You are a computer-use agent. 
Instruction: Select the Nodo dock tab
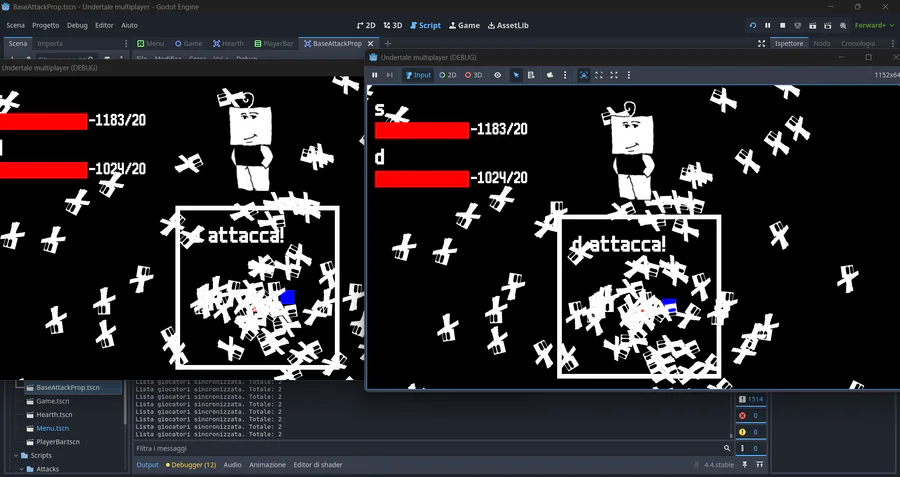(822, 44)
